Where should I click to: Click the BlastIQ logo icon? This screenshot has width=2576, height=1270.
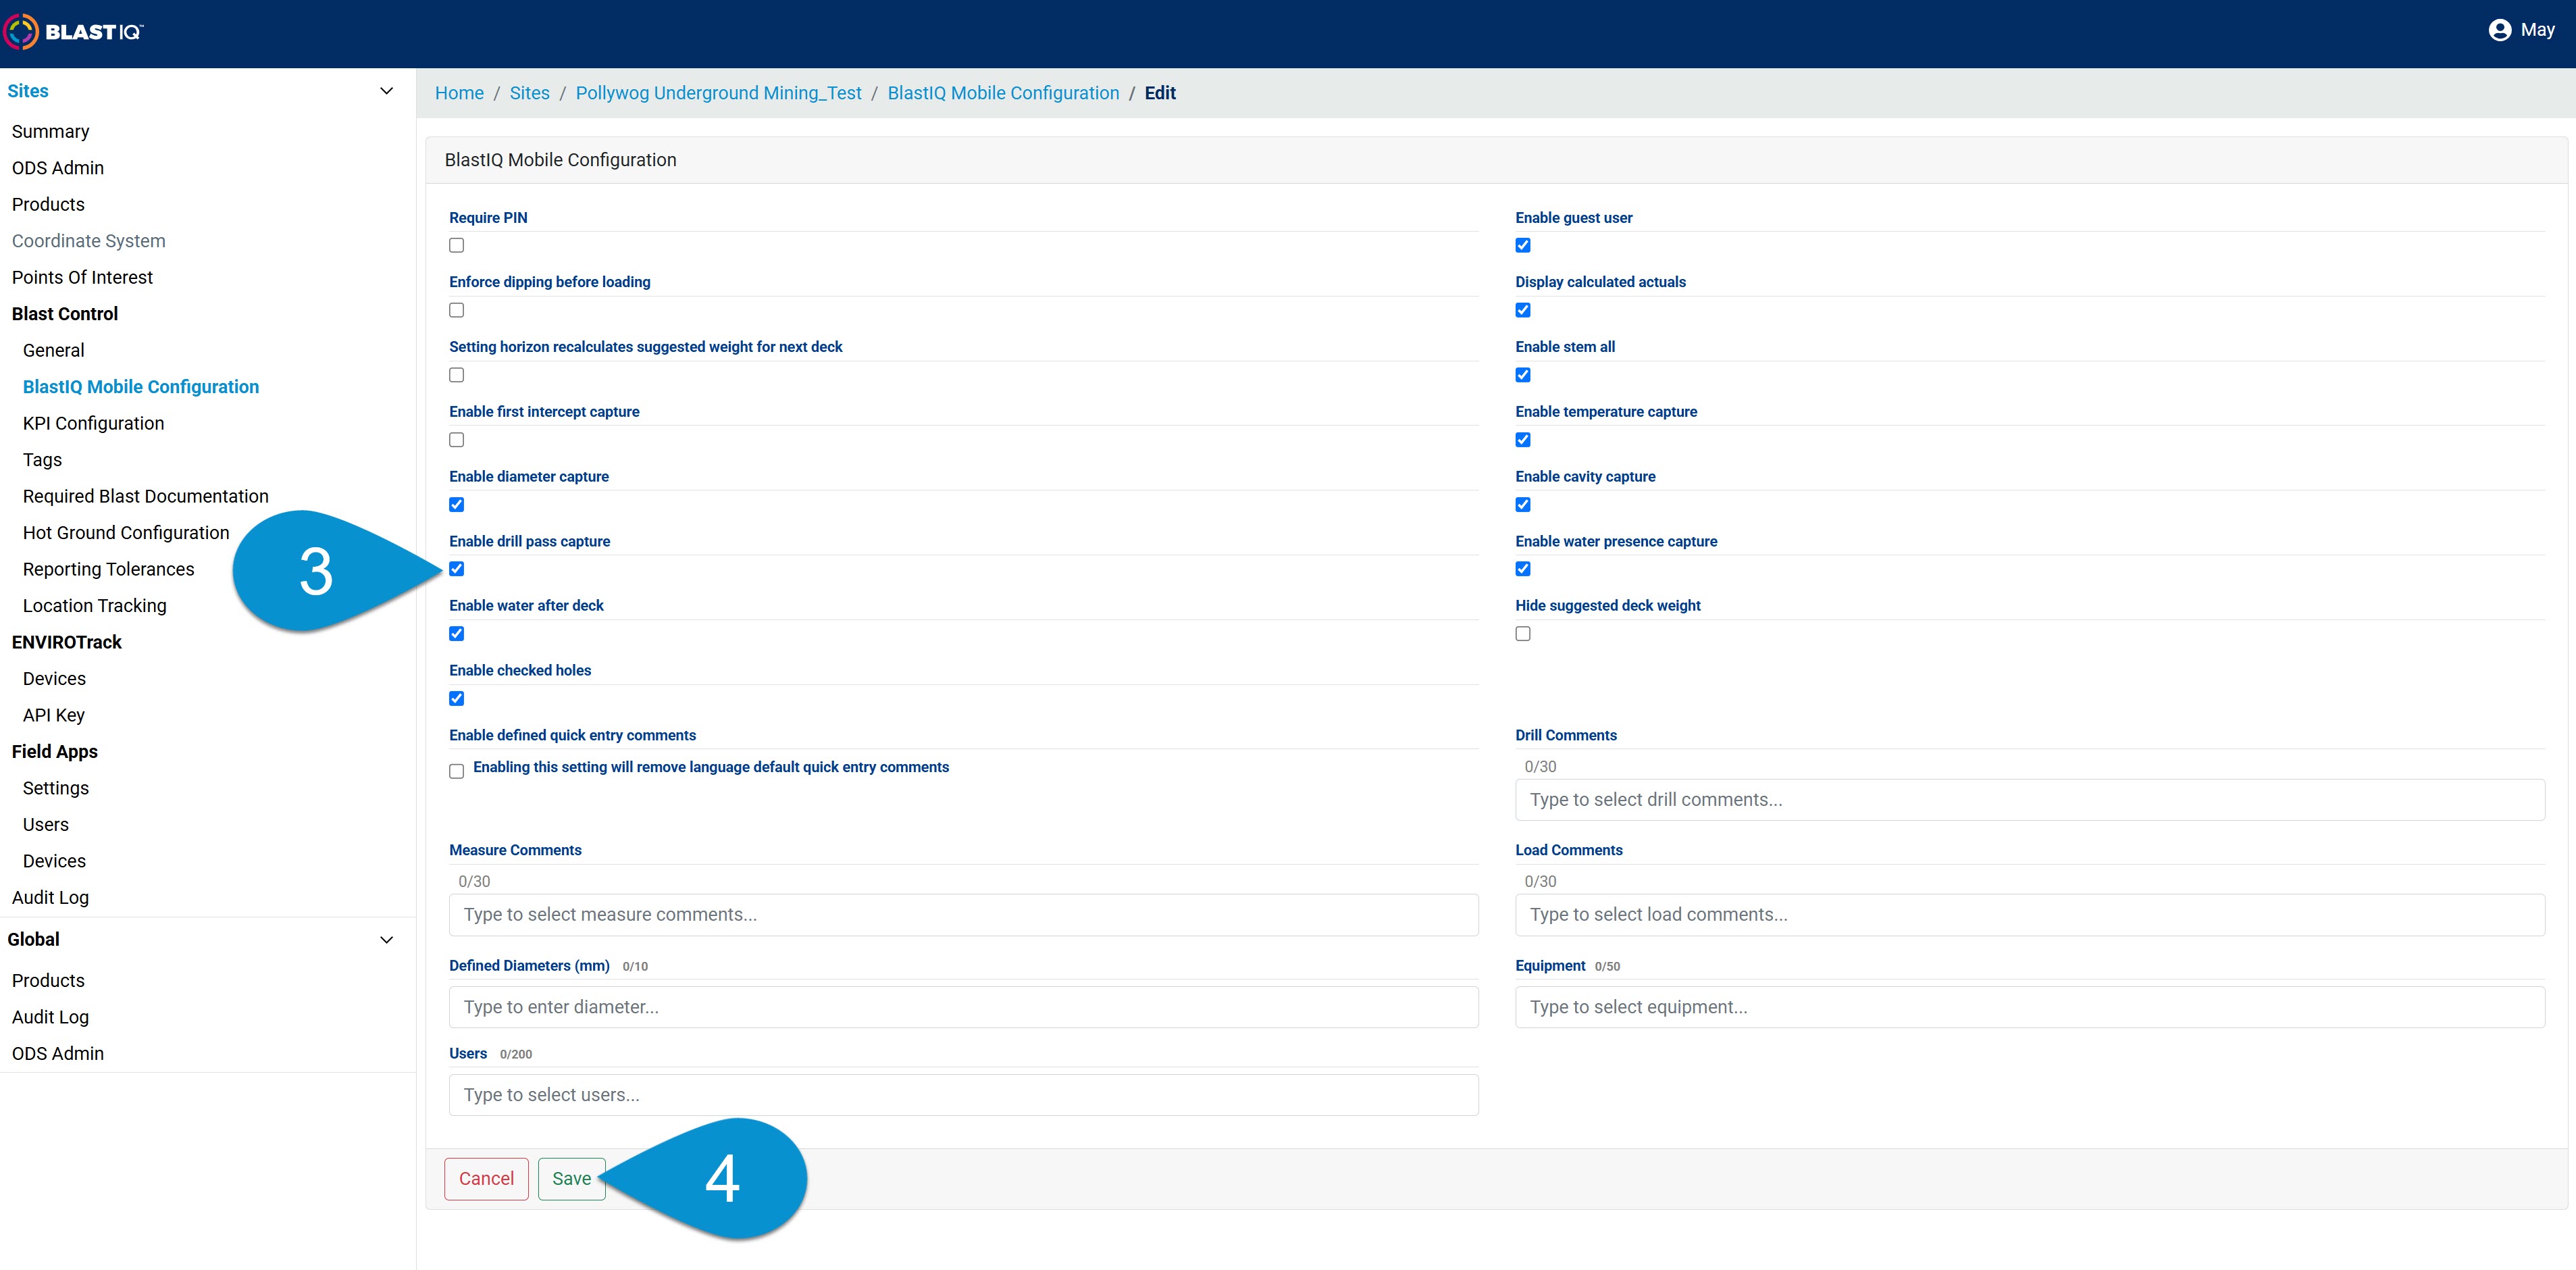click(x=21, y=31)
